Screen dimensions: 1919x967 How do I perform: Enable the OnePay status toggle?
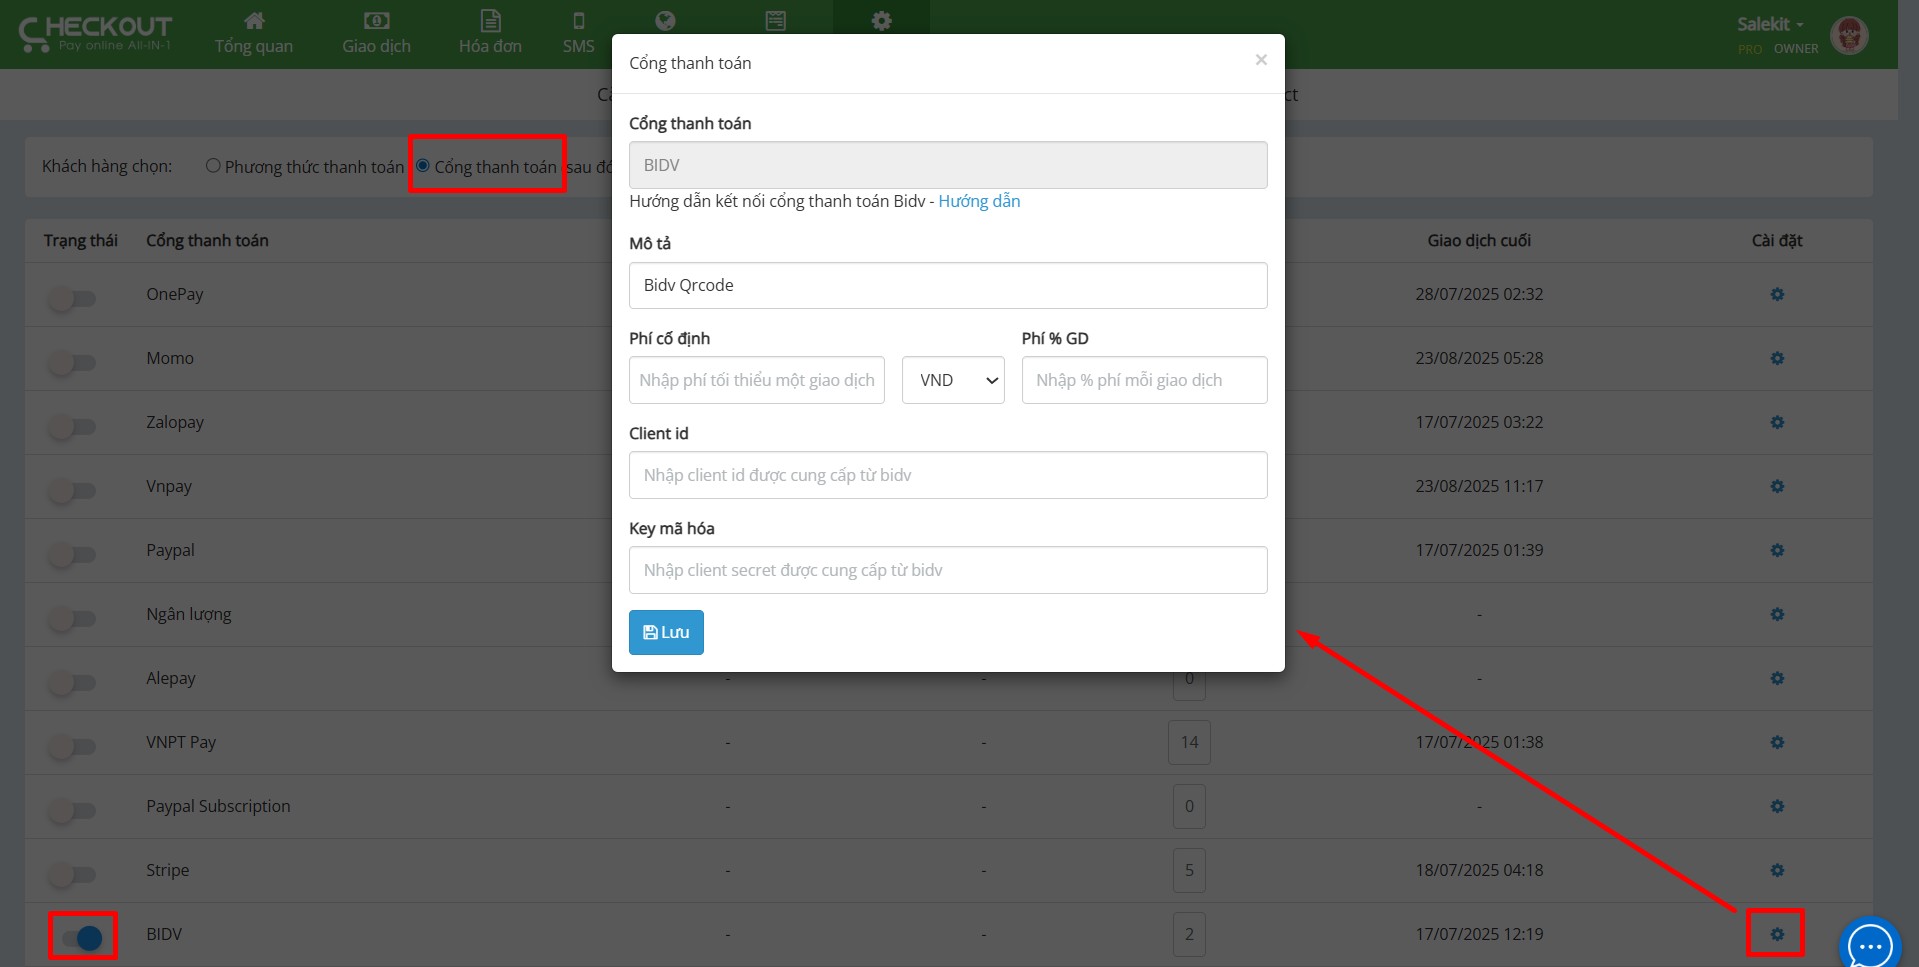(72, 298)
